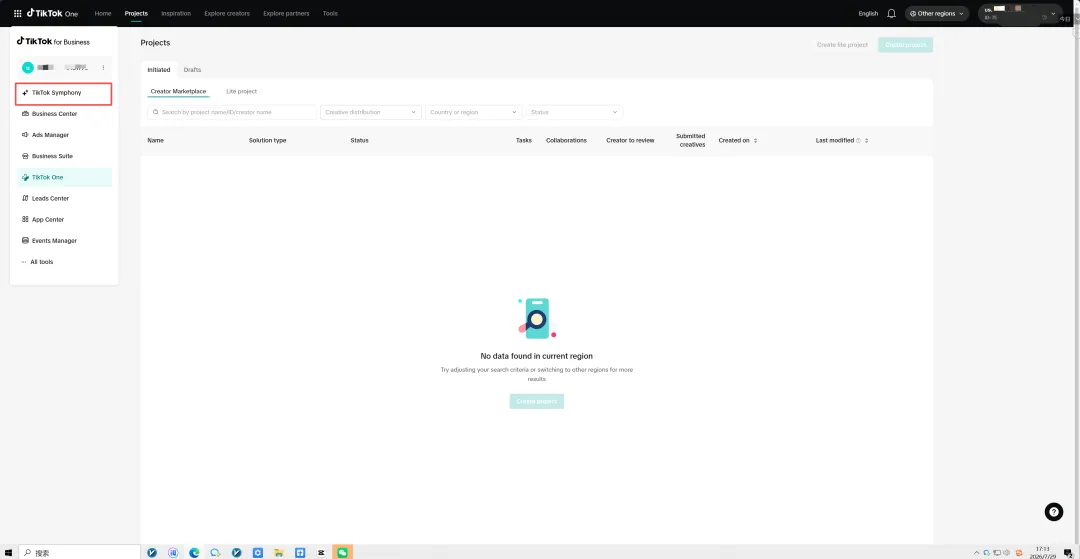This screenshot has width=1080, height=559.
Task: Click the Submitted creatives column header
Action: click(x=691, y=140)
